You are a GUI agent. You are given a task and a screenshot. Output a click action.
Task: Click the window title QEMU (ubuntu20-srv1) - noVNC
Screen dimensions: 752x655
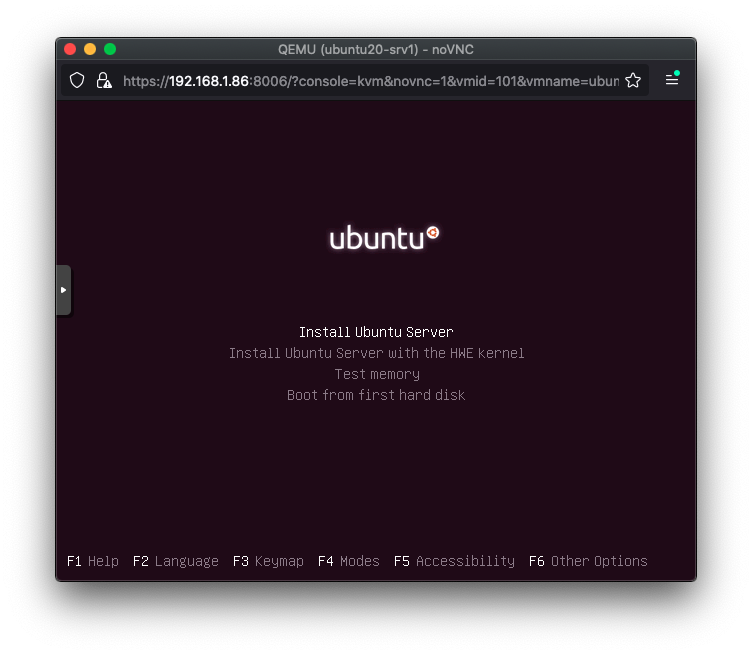(376, 49)
